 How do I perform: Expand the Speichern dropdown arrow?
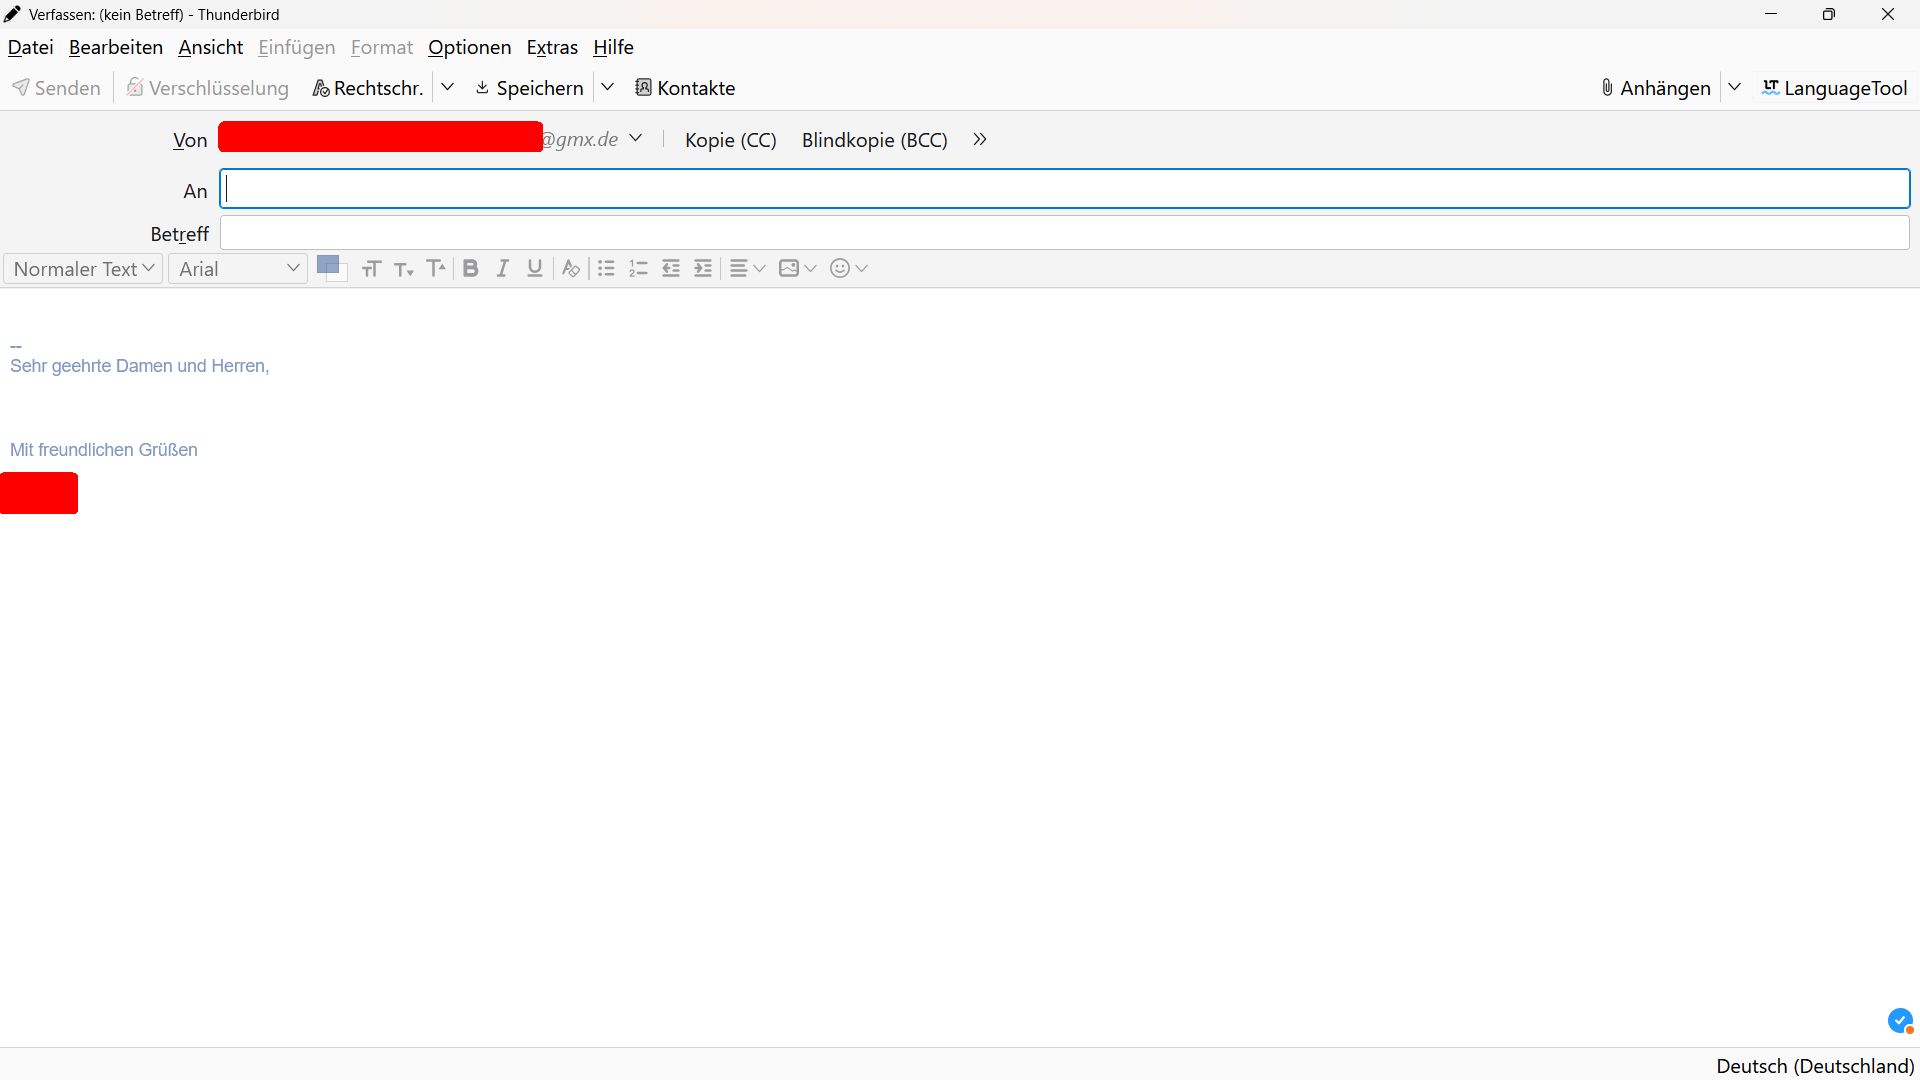(x=607, y=87)
